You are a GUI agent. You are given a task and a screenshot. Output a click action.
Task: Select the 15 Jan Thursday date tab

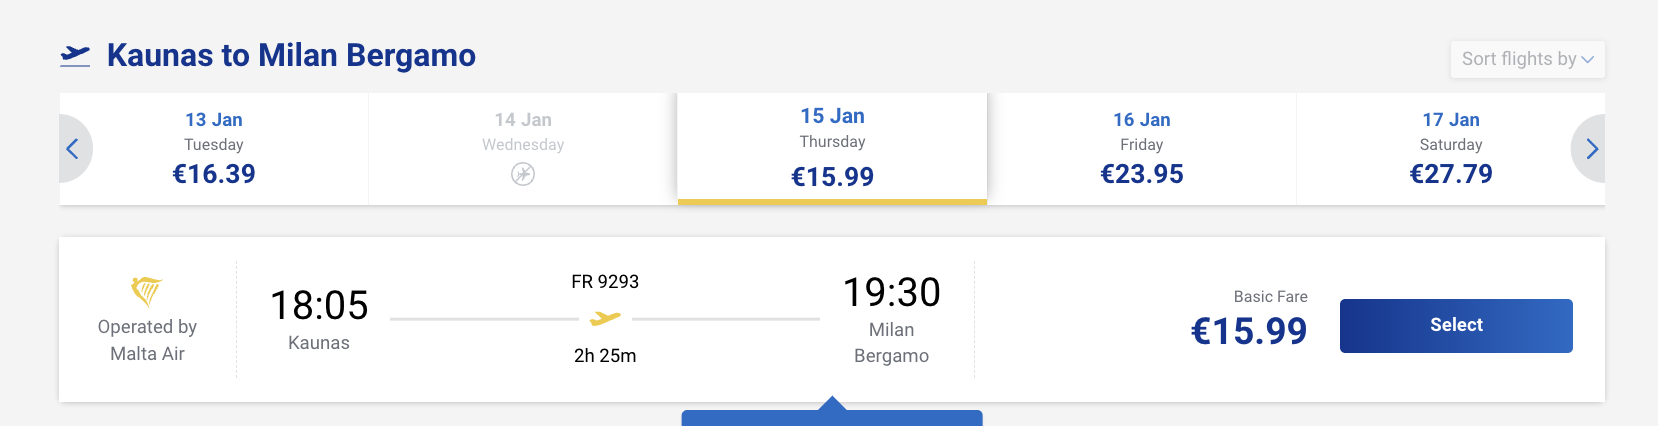[x=832, y=148]
